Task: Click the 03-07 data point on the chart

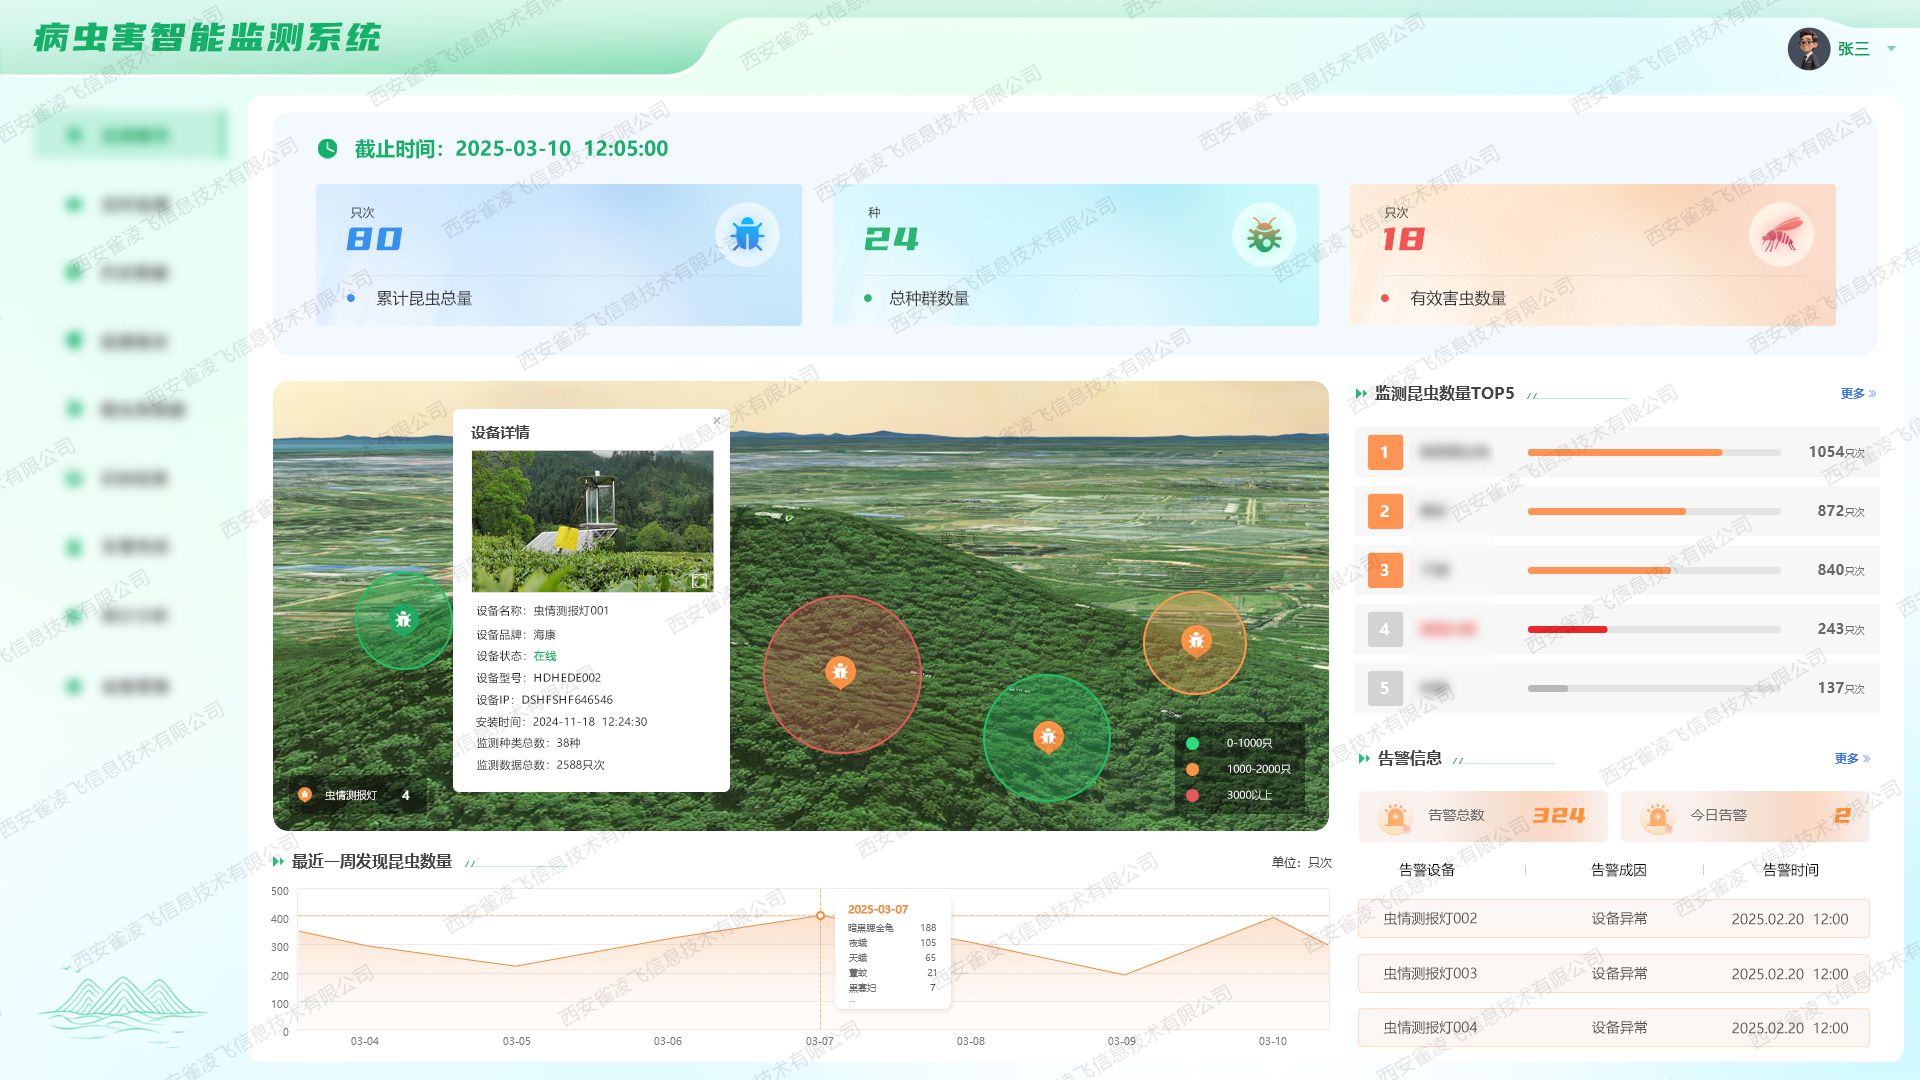Action: [820, 916]
